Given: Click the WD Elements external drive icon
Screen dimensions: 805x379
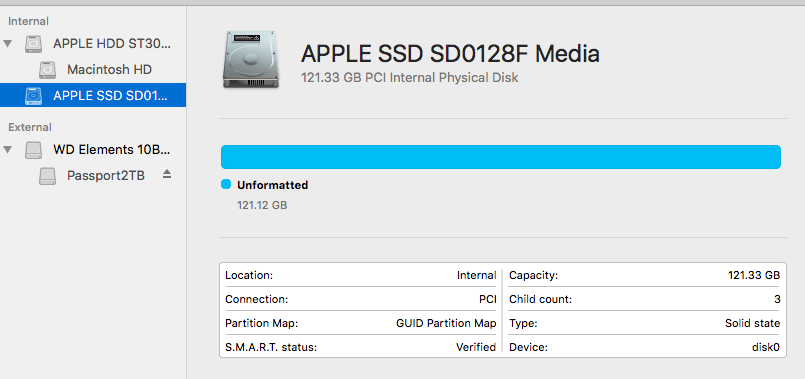Looking at the screenshot, I should click(x=33, y=150).
